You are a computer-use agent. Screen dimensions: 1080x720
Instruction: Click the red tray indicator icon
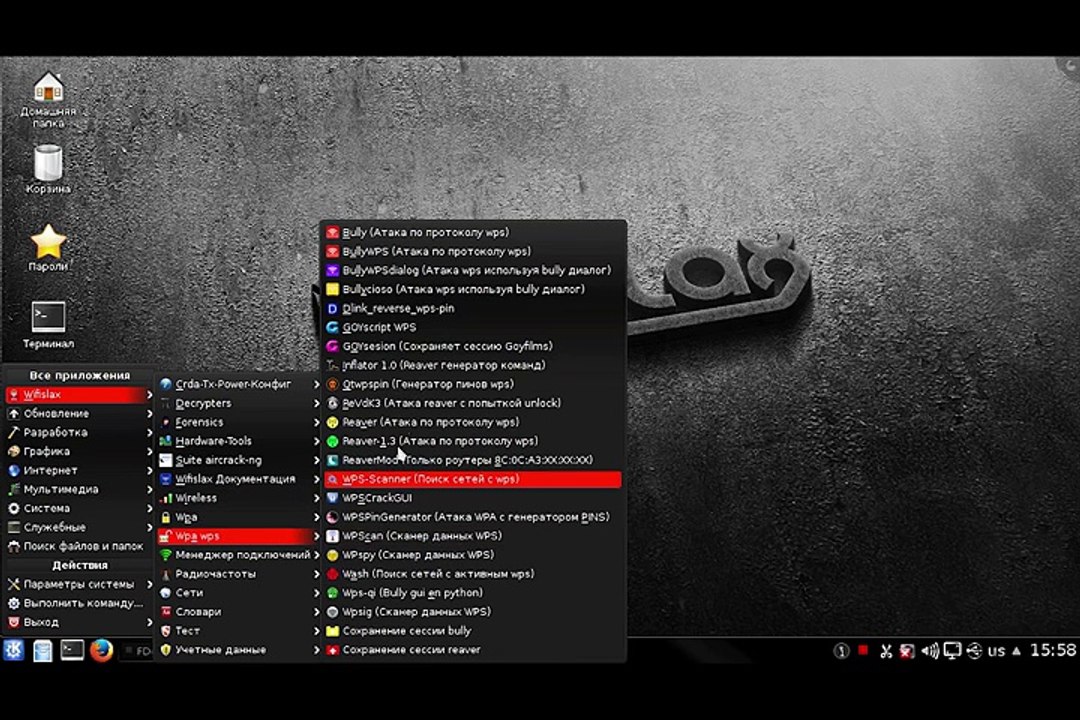pos(863,649)
